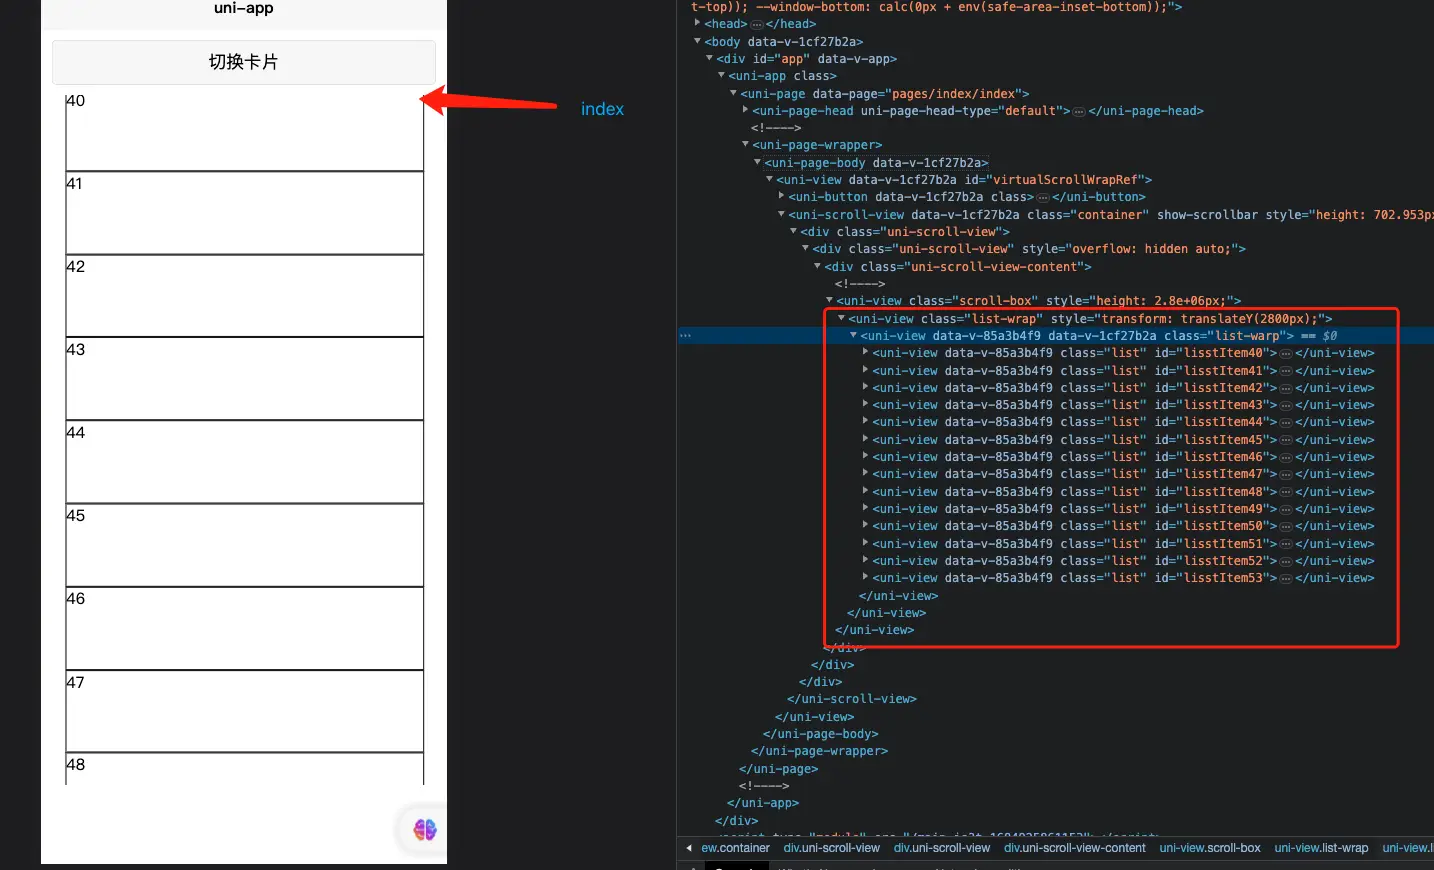This screenshot has height=870, width=1434.
Task: Collapse the list-wrap translateY node
Action: pyautogui.click(x=842, y=318)
